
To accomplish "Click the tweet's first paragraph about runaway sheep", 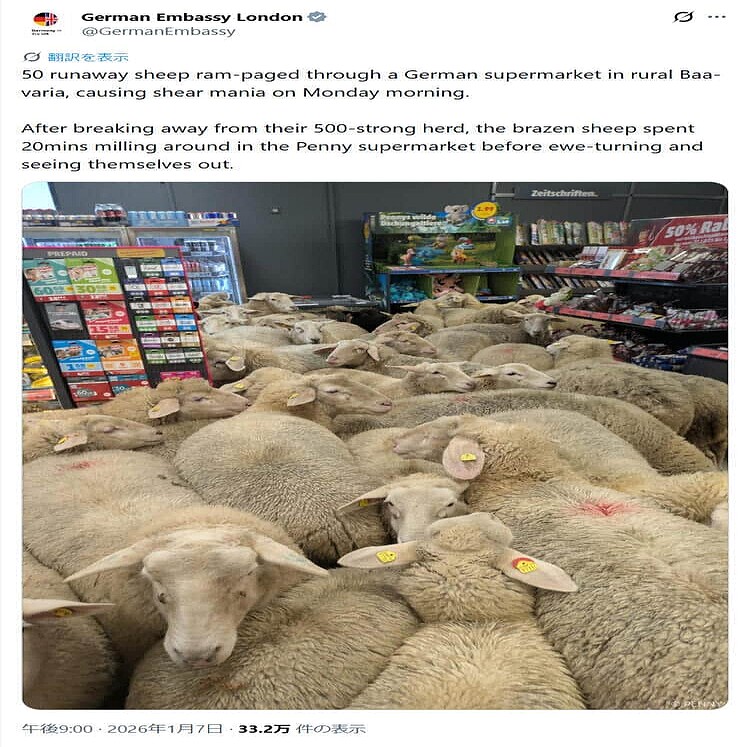I will [371, 83].
